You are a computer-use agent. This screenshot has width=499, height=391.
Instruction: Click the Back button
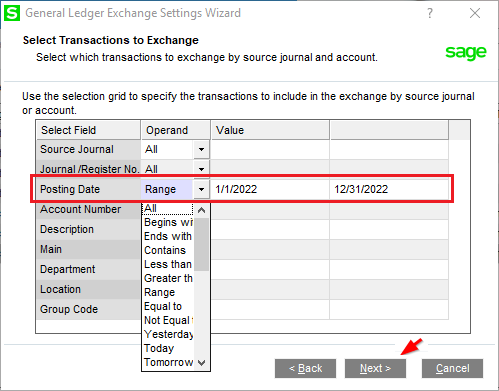[x=305, y=368]
